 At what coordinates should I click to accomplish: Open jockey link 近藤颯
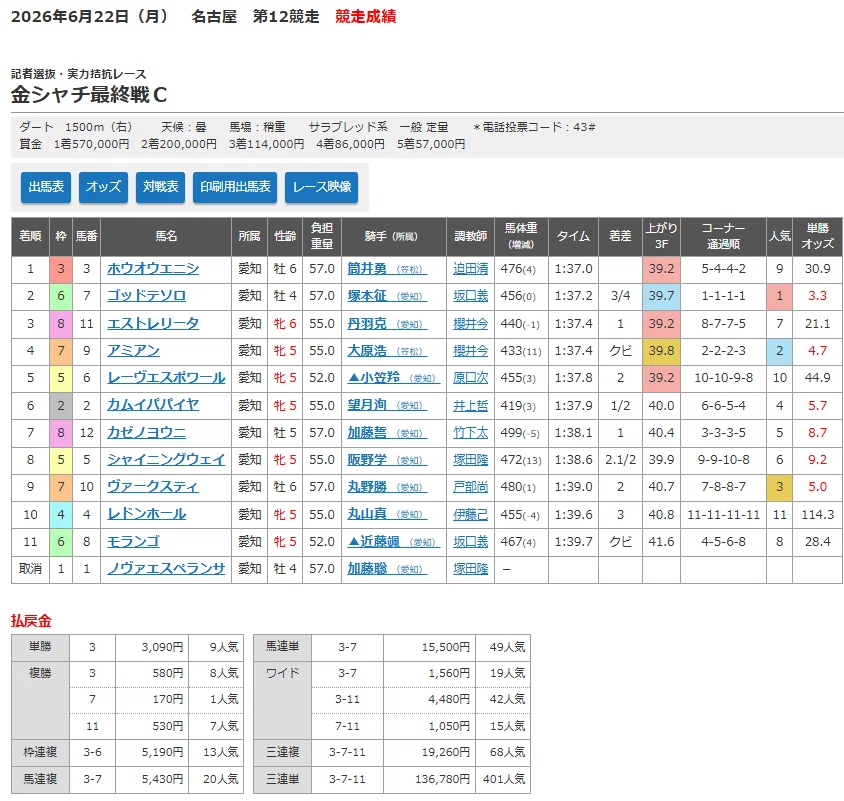tap(393, 541)
